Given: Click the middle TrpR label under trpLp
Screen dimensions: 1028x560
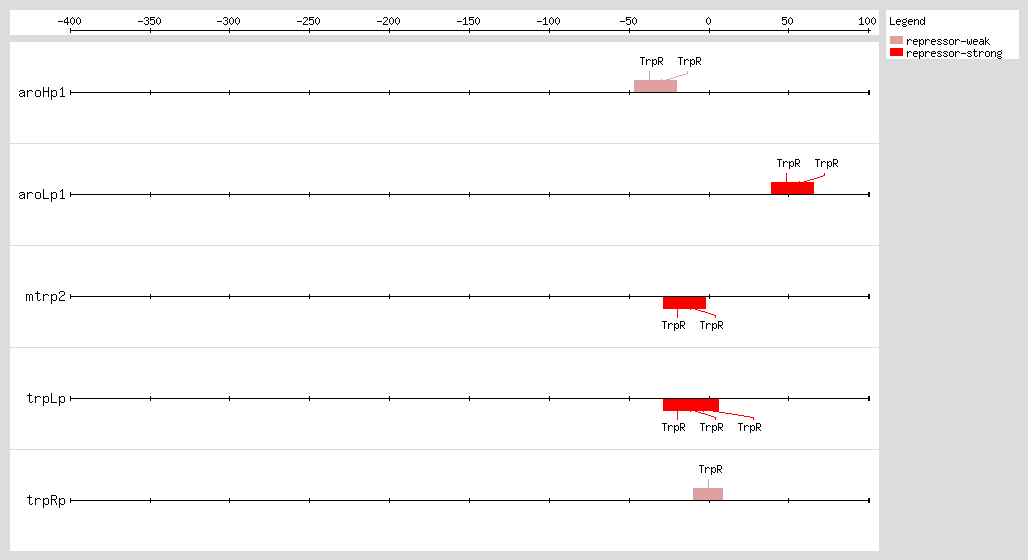Looking at the screenshot, I should [711, 428].
